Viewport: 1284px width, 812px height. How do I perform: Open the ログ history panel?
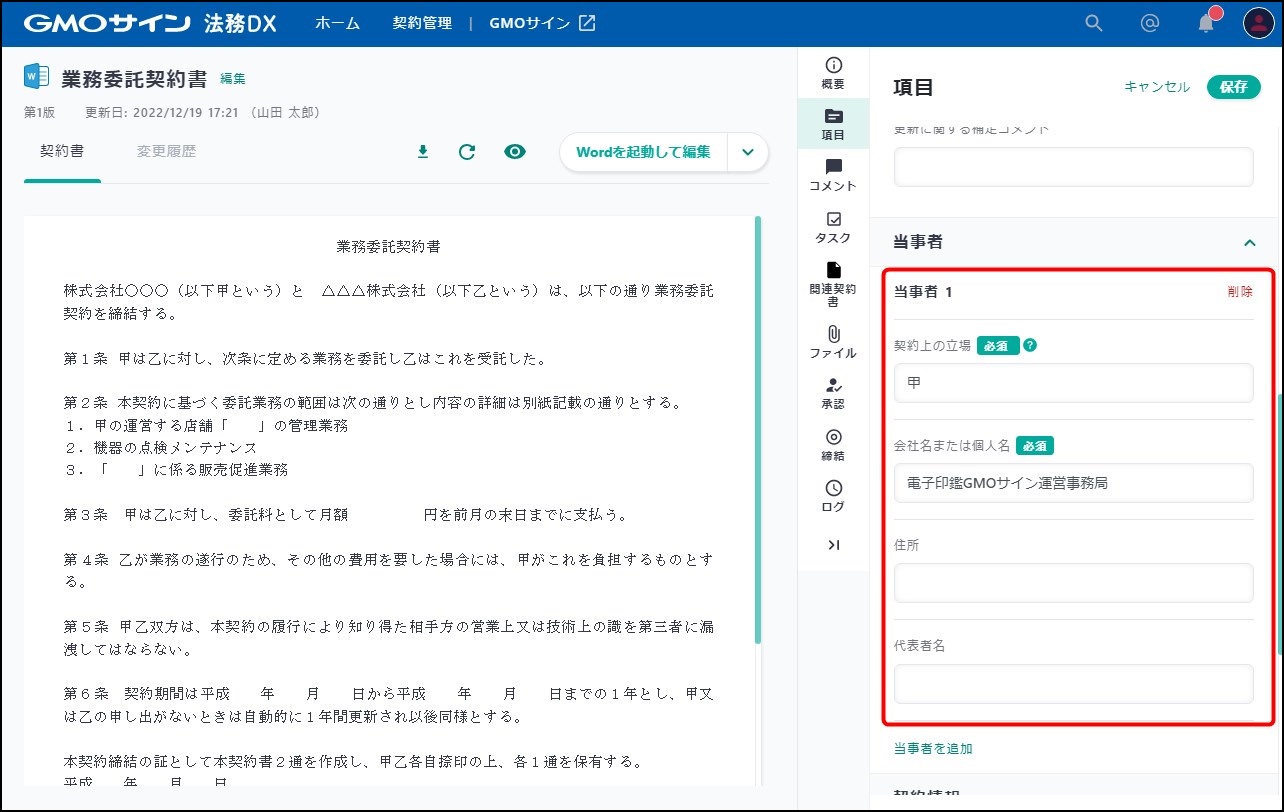[x=833, y=496]
